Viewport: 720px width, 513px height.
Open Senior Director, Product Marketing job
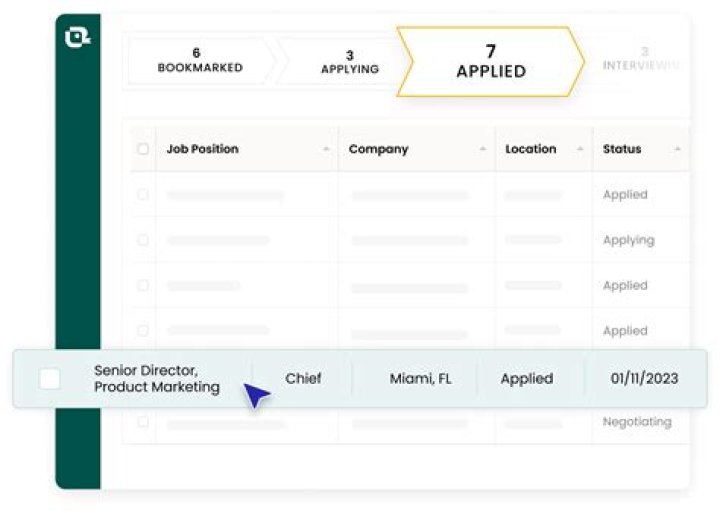(x=156, y=379)
